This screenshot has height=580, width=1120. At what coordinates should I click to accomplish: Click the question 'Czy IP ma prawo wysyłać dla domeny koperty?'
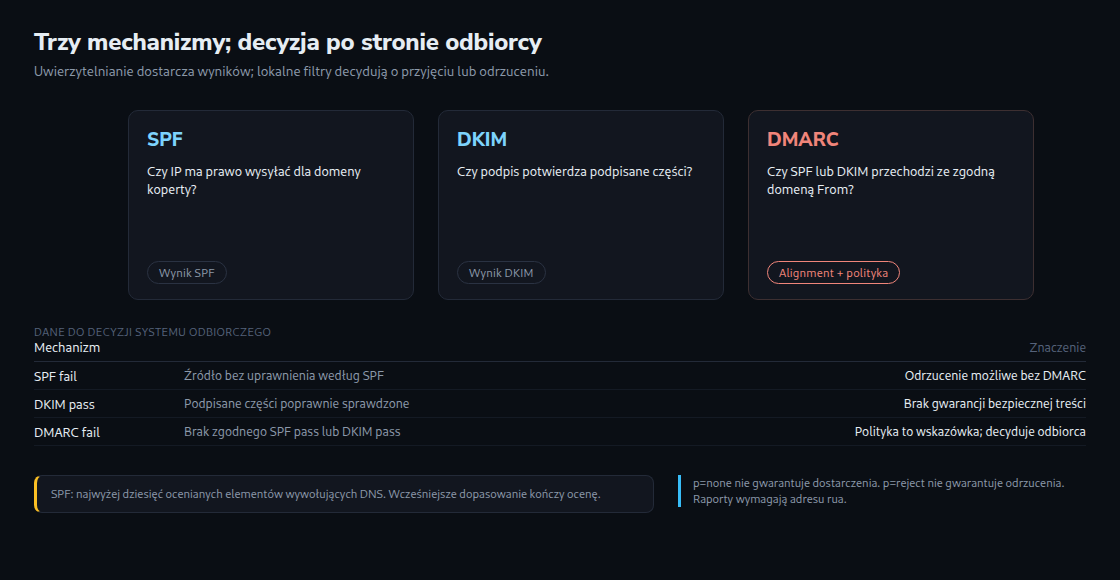(x=254, y=181)
